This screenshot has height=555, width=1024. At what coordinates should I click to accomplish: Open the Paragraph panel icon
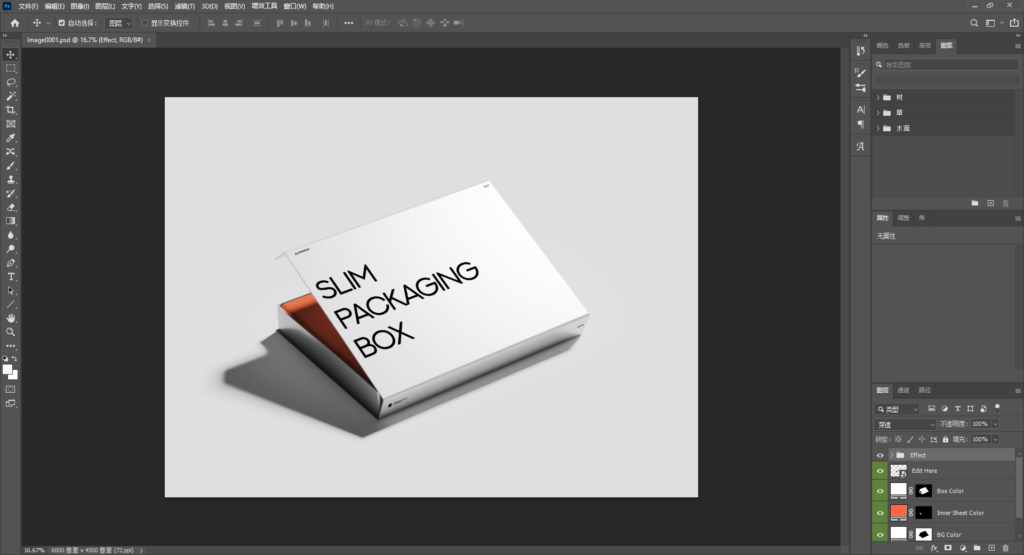[x=860, y=124]
